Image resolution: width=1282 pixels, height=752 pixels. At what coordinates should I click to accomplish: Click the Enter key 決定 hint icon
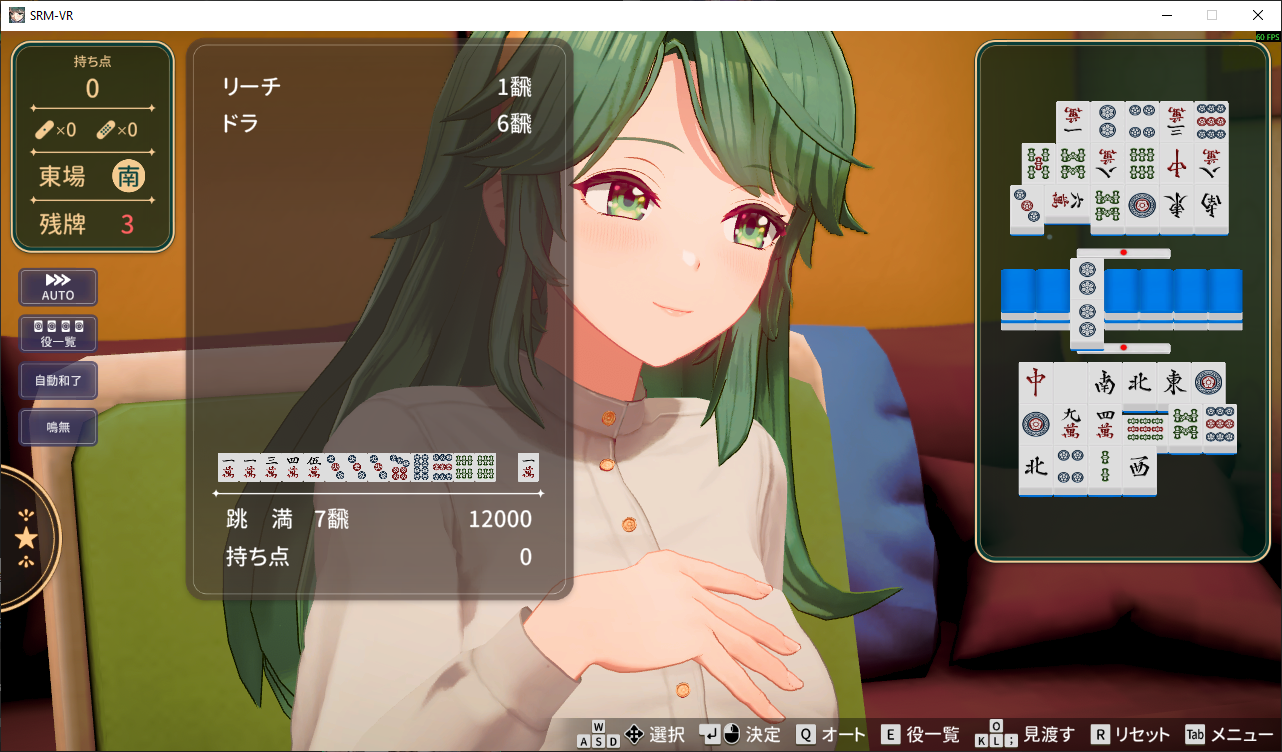pos(709,735)
